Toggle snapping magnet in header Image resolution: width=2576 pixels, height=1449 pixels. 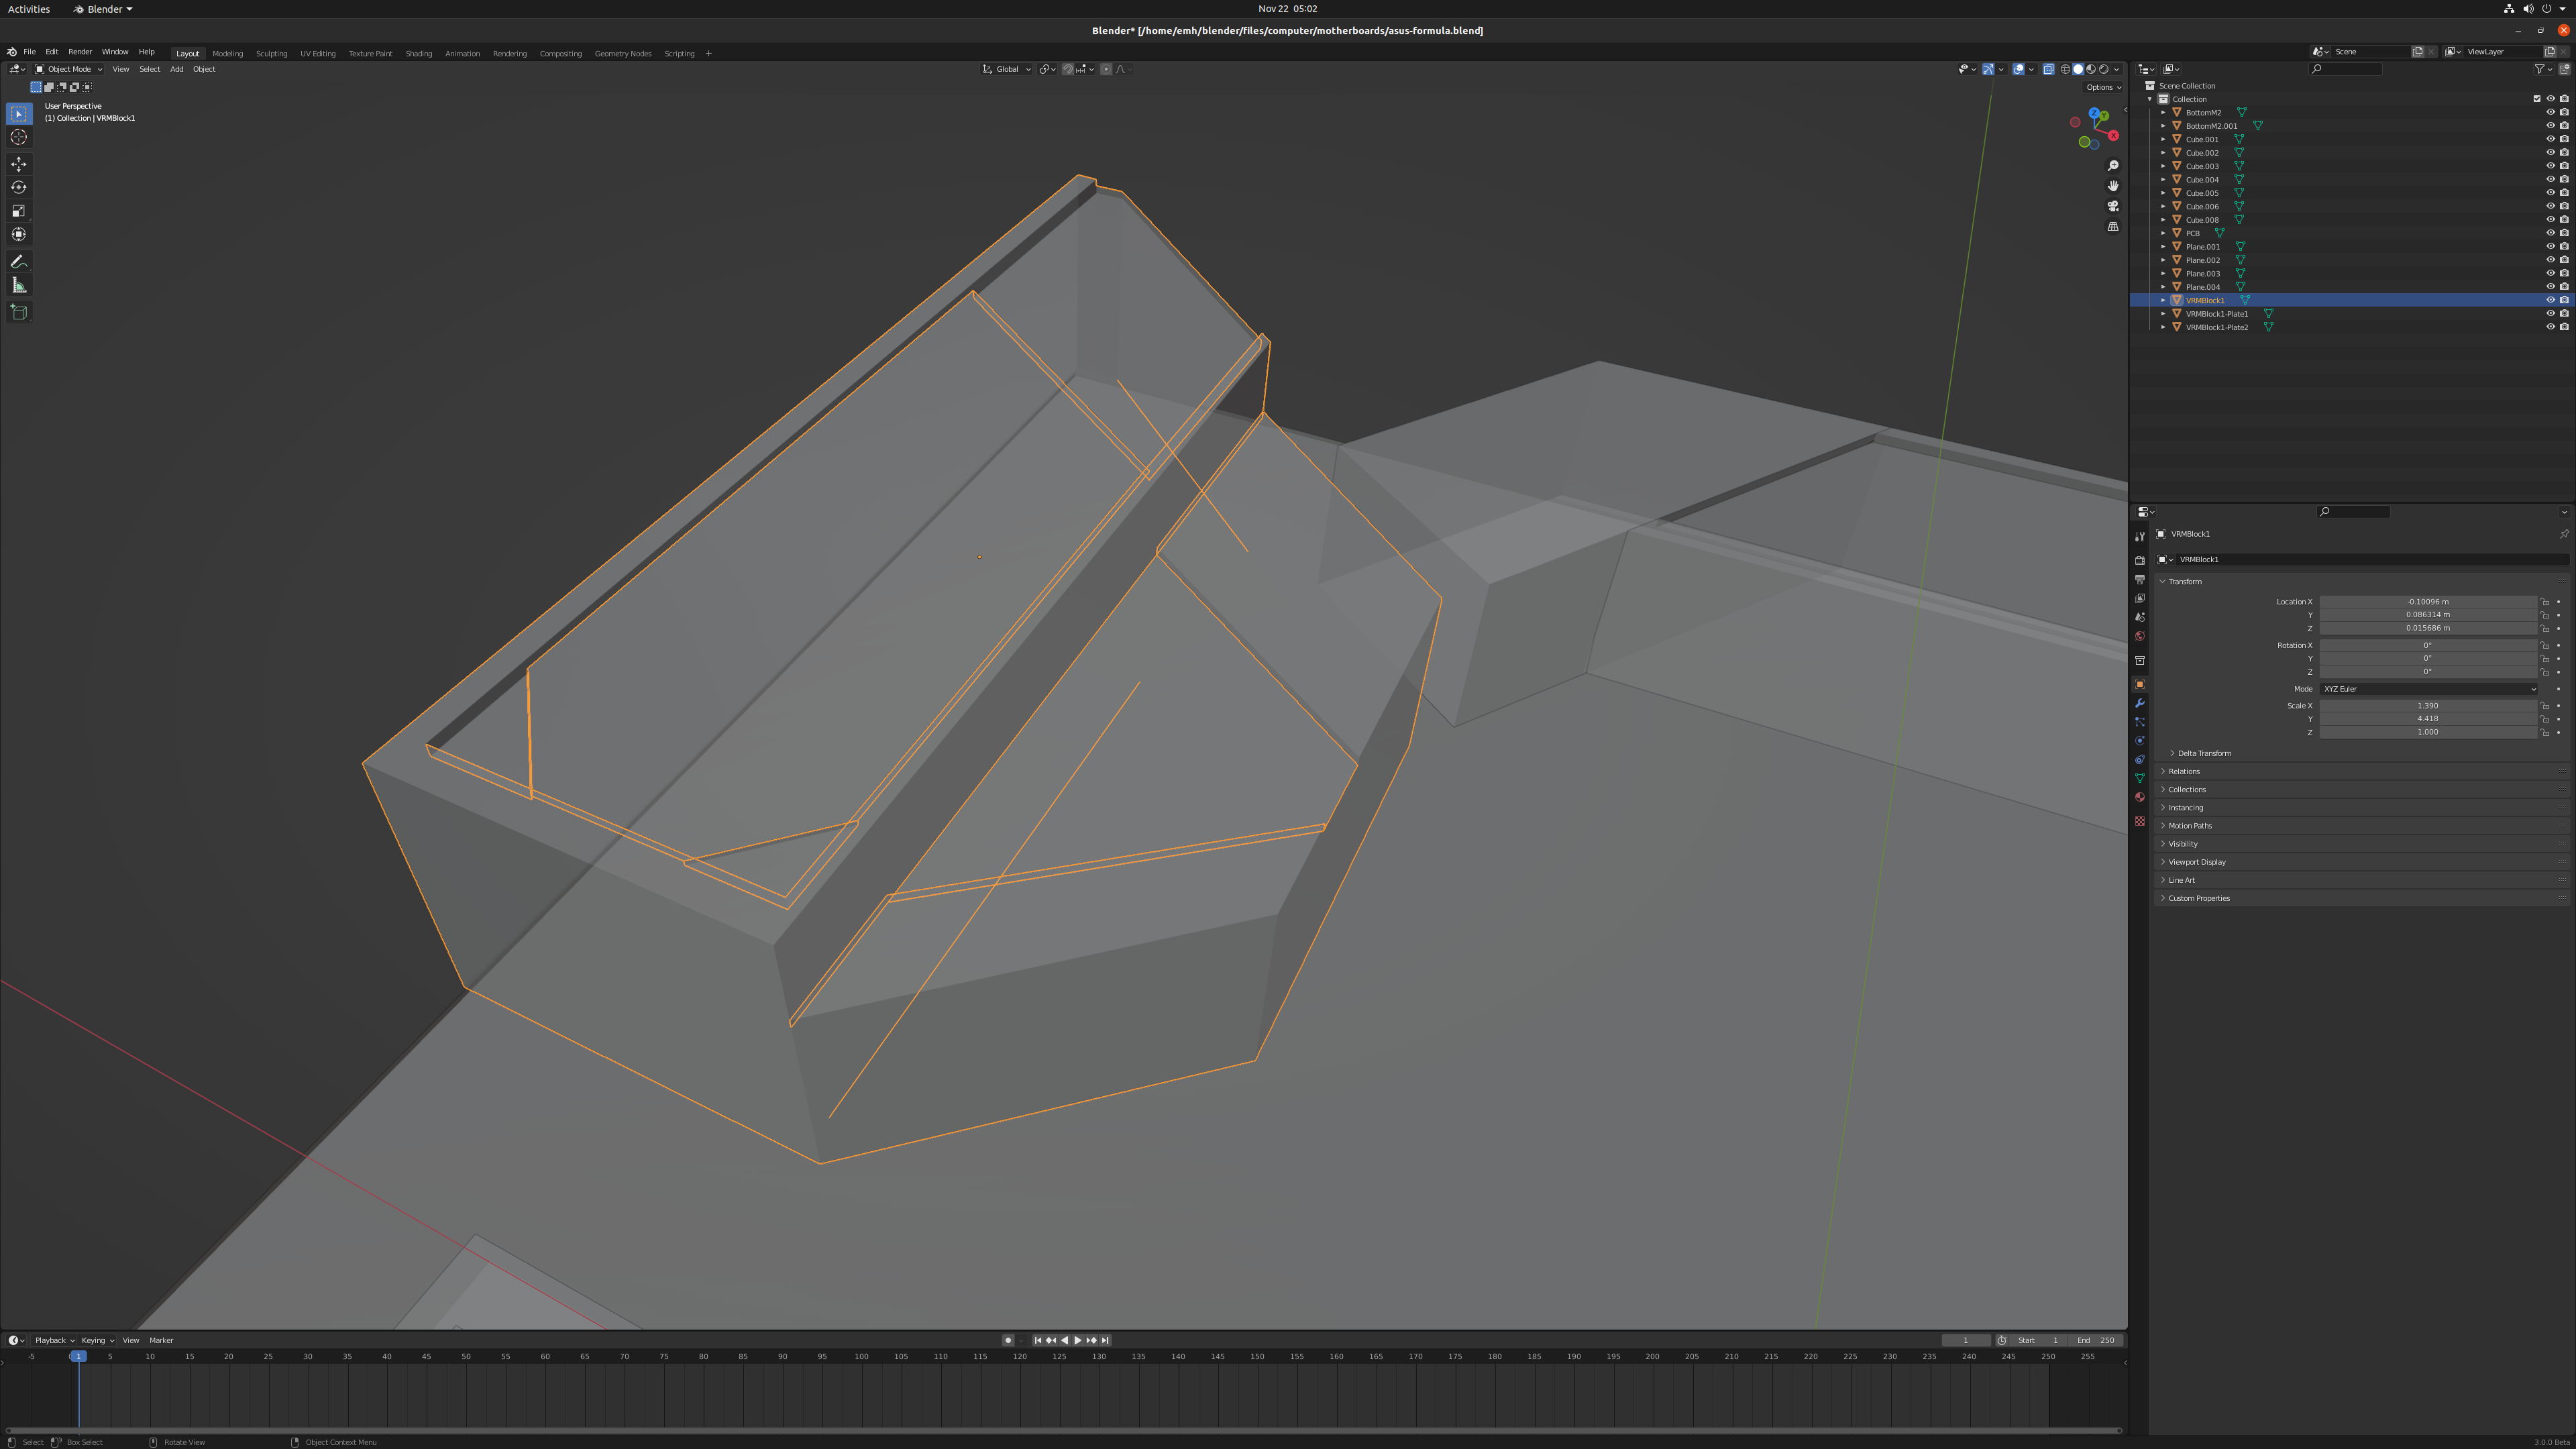[1068, 69]
